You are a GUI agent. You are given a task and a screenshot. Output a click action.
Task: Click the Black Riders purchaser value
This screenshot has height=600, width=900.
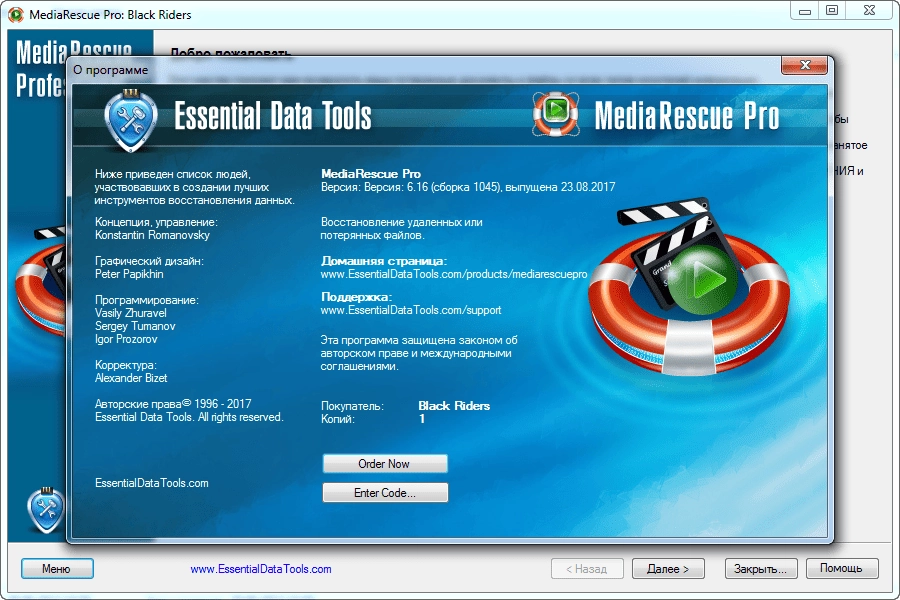pos(454,406)
